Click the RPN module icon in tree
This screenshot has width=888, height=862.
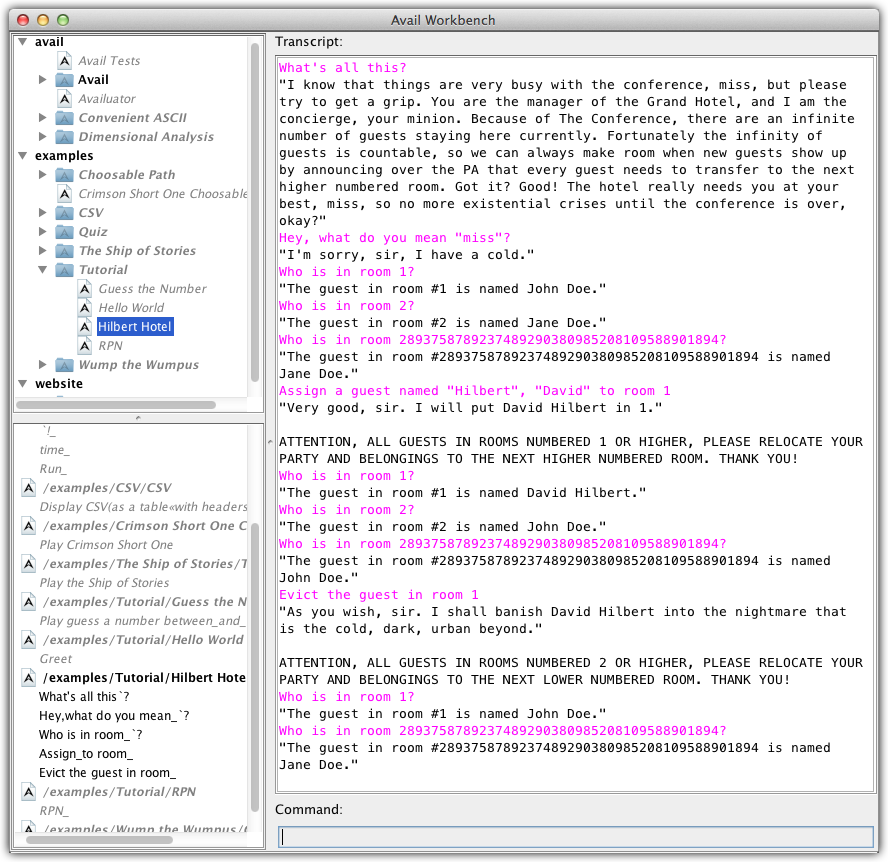pyautogui.click(x=85, y=345)
